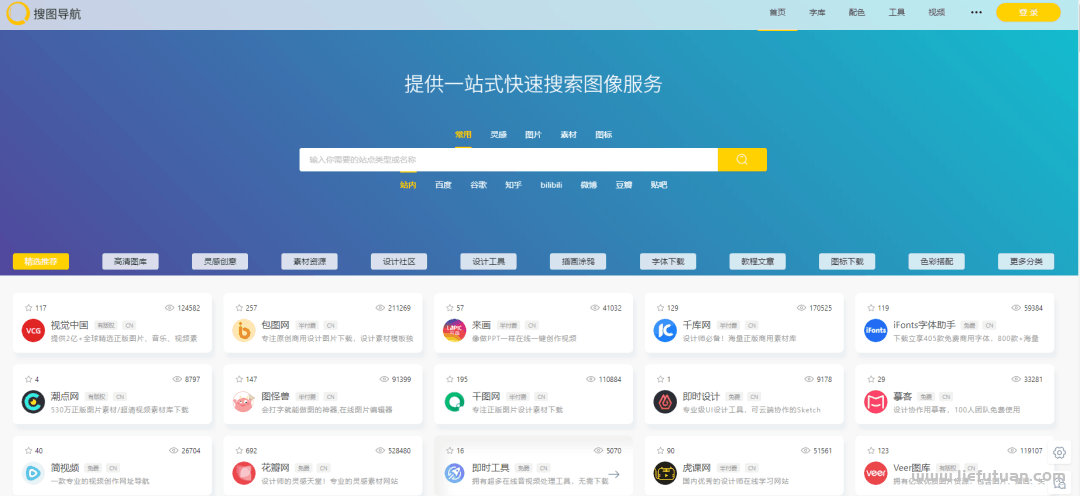Image resolution: width=1080 pixels, height=496 pixels.
Task: Choose 贴吧 search engine option
Action: pos(658,185)
